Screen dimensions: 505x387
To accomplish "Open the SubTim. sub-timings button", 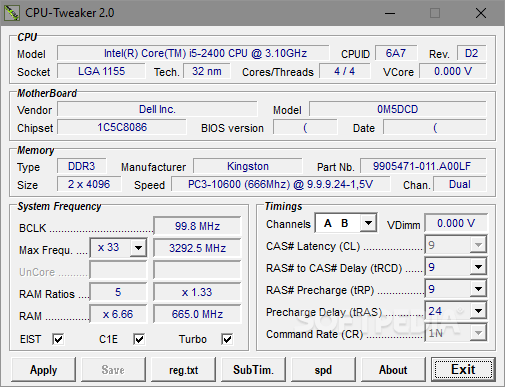I will point(253,370).
